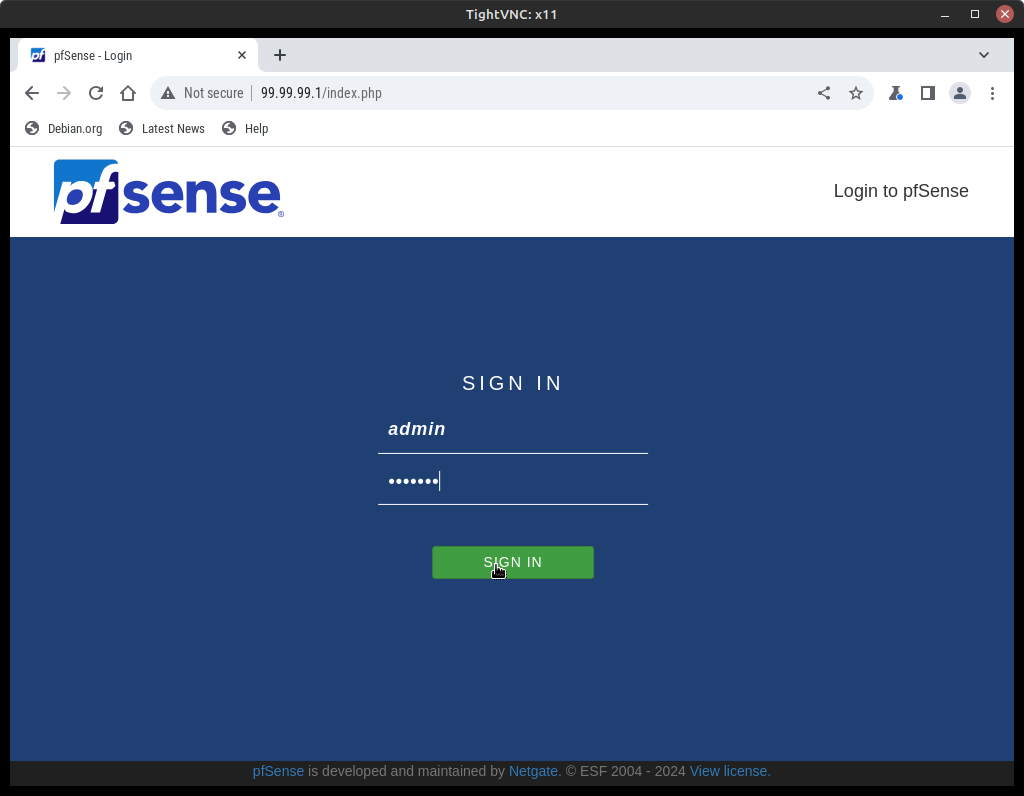Bookmark this page with the star icon

(x=856, y=93)
